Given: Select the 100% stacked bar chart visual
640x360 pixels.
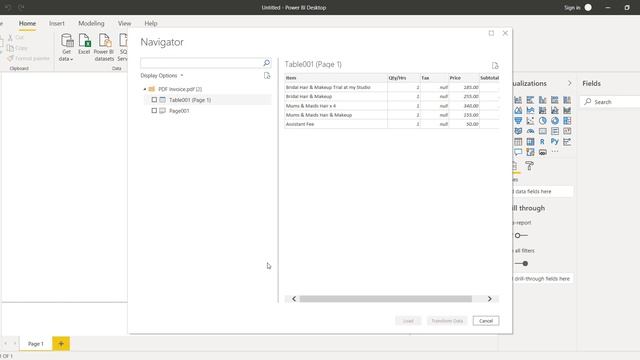Looking at the screenshot, I should click(555, 100).
